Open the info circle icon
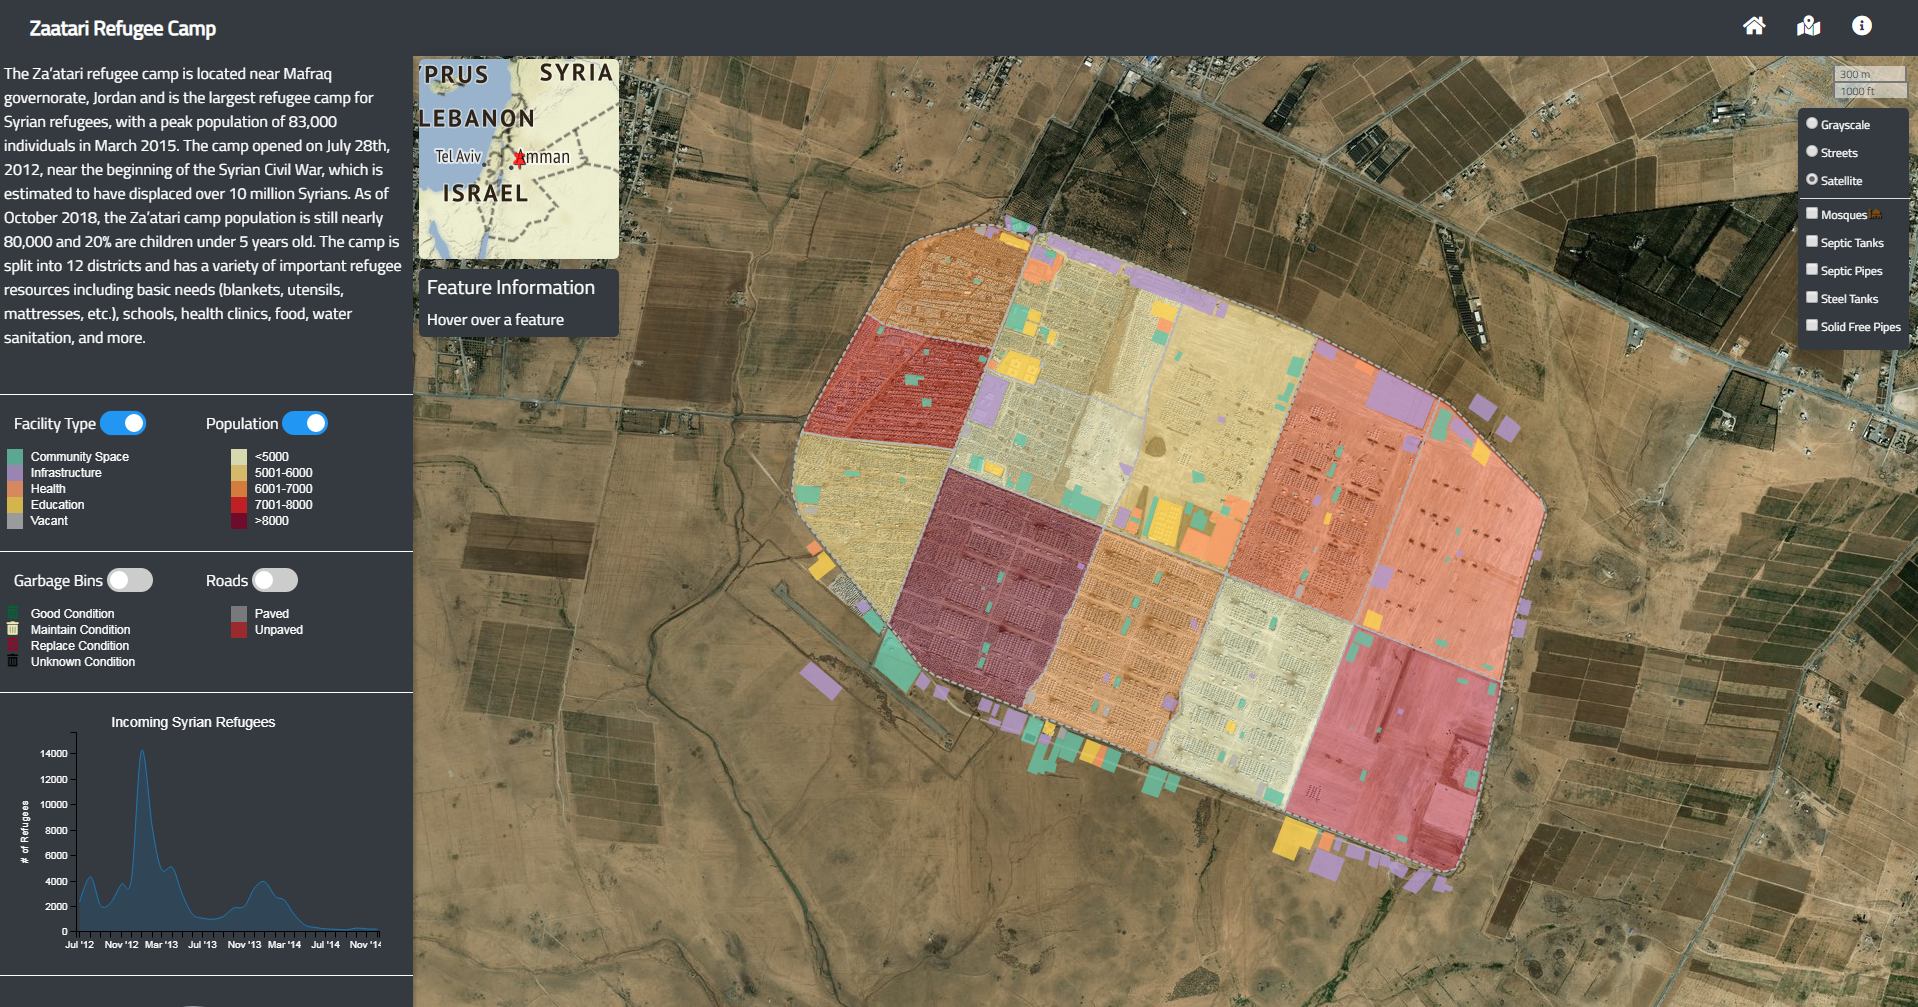Screen dimensions: 1918x1007 [x=1861, y=26]
